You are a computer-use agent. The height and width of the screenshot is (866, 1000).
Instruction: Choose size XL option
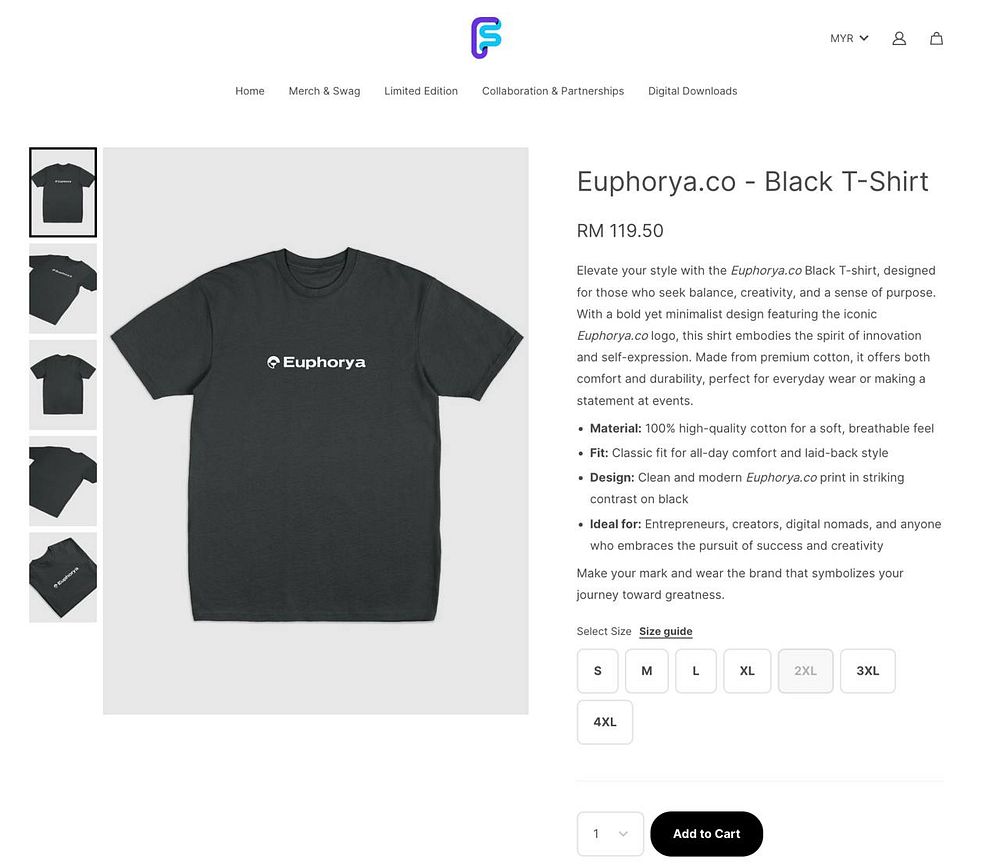pyautogui.click(x=747, y=671)
